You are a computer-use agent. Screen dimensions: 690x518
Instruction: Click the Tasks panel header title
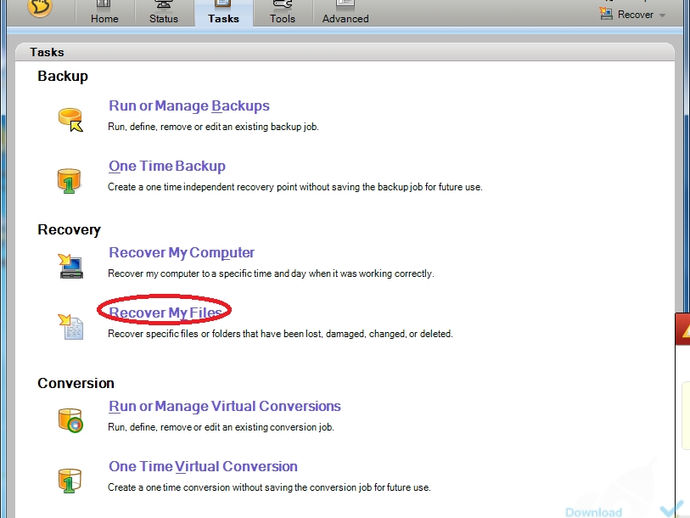47,52
